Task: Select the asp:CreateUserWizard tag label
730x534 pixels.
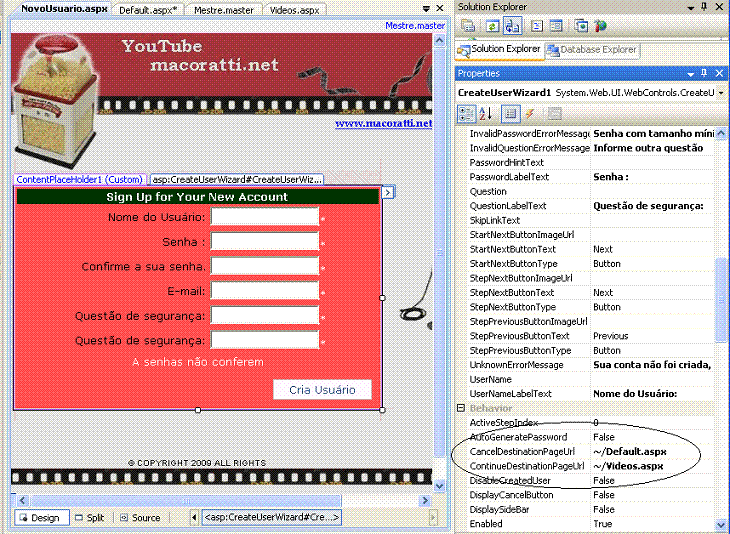Action: coord(237,179)
